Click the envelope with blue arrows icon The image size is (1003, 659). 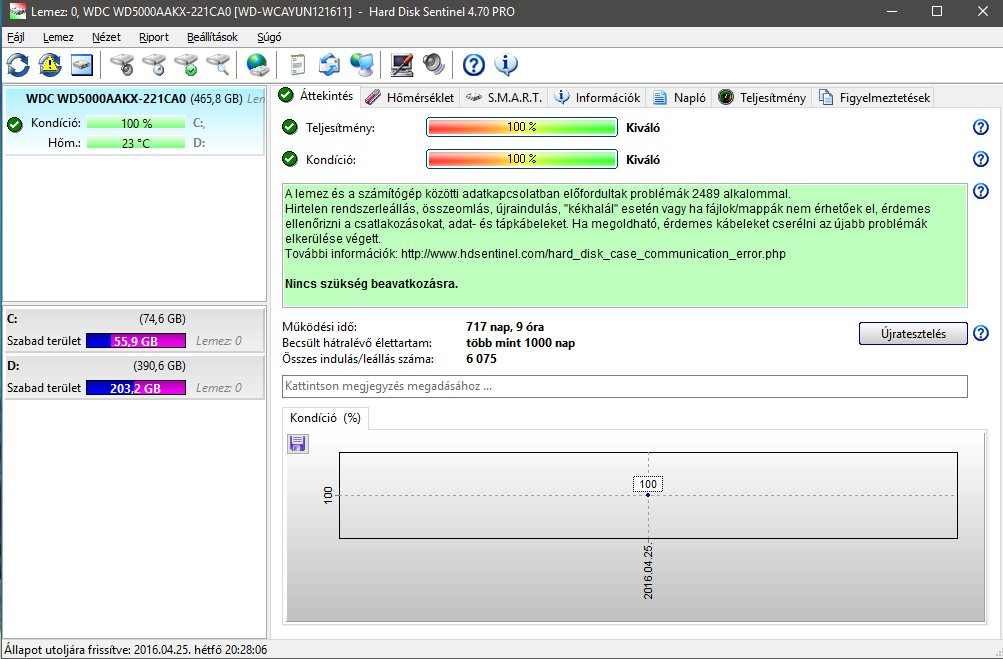point(329,65)
